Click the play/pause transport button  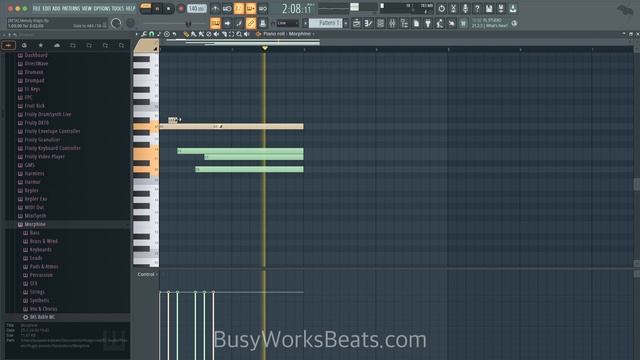pyautogui.click(x=157, y=9)
